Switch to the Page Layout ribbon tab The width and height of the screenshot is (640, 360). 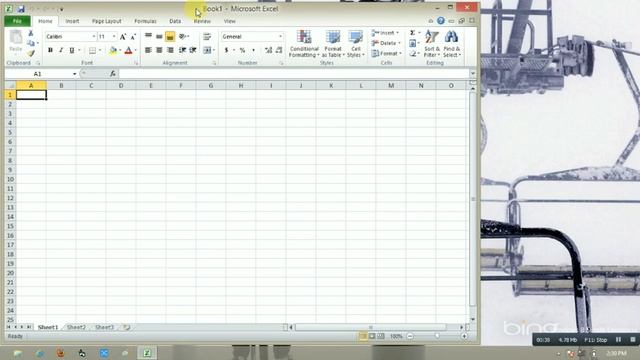click(107, 21)
